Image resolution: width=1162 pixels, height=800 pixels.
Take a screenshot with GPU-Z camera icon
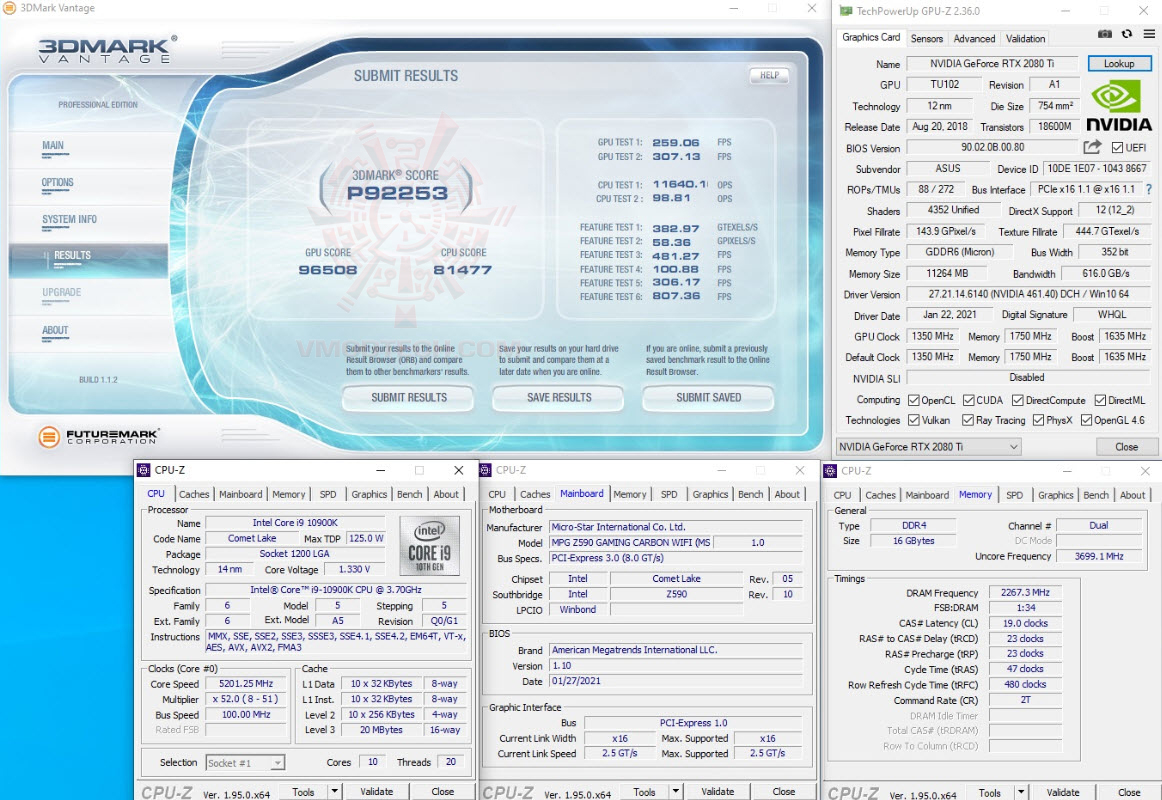coord(1104,33)
